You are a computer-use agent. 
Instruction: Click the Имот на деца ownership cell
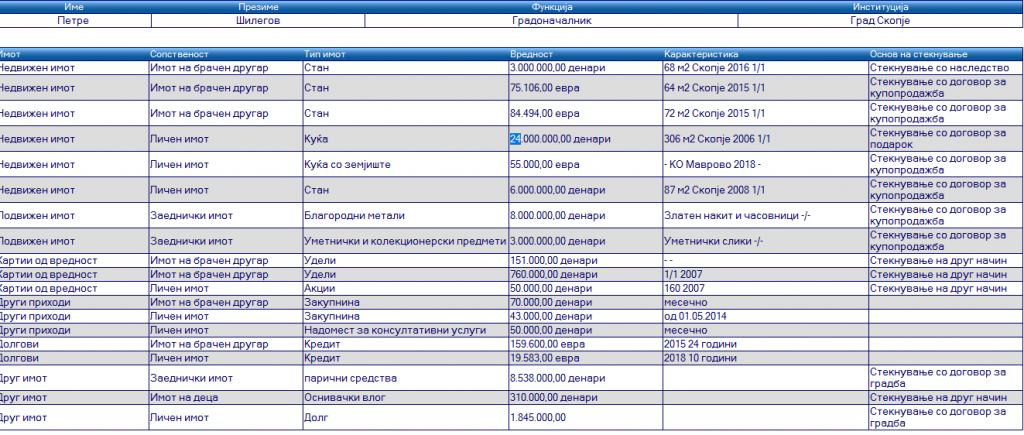(x=225, y=397)
